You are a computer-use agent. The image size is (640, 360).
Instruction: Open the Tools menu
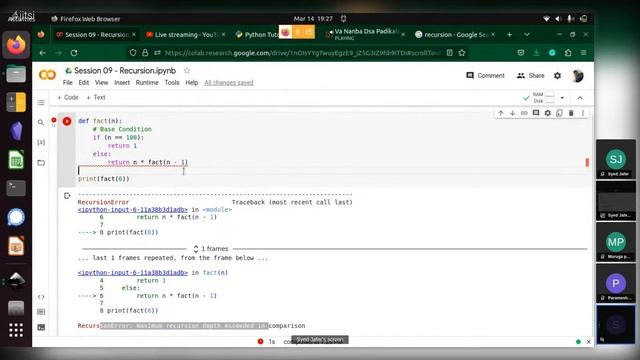pos(172,82)
